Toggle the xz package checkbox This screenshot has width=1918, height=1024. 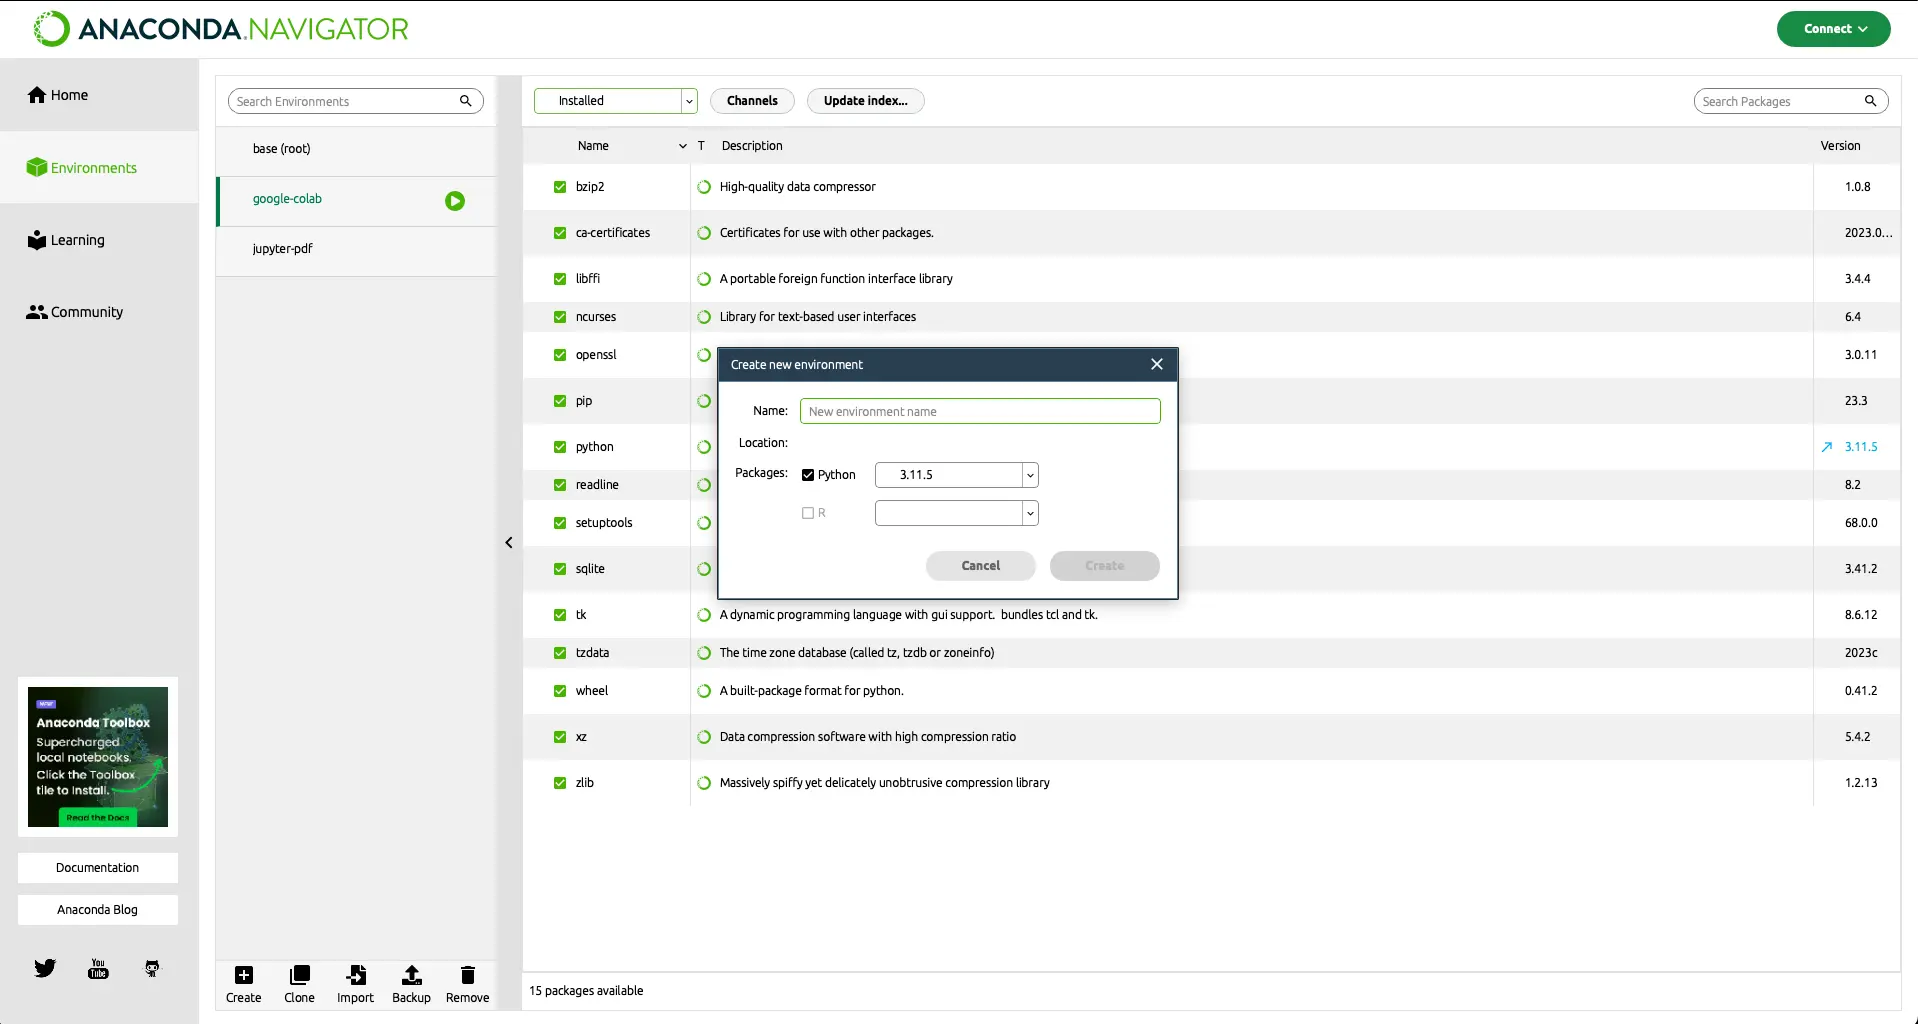pyautogui.click(x=560, y=737)
